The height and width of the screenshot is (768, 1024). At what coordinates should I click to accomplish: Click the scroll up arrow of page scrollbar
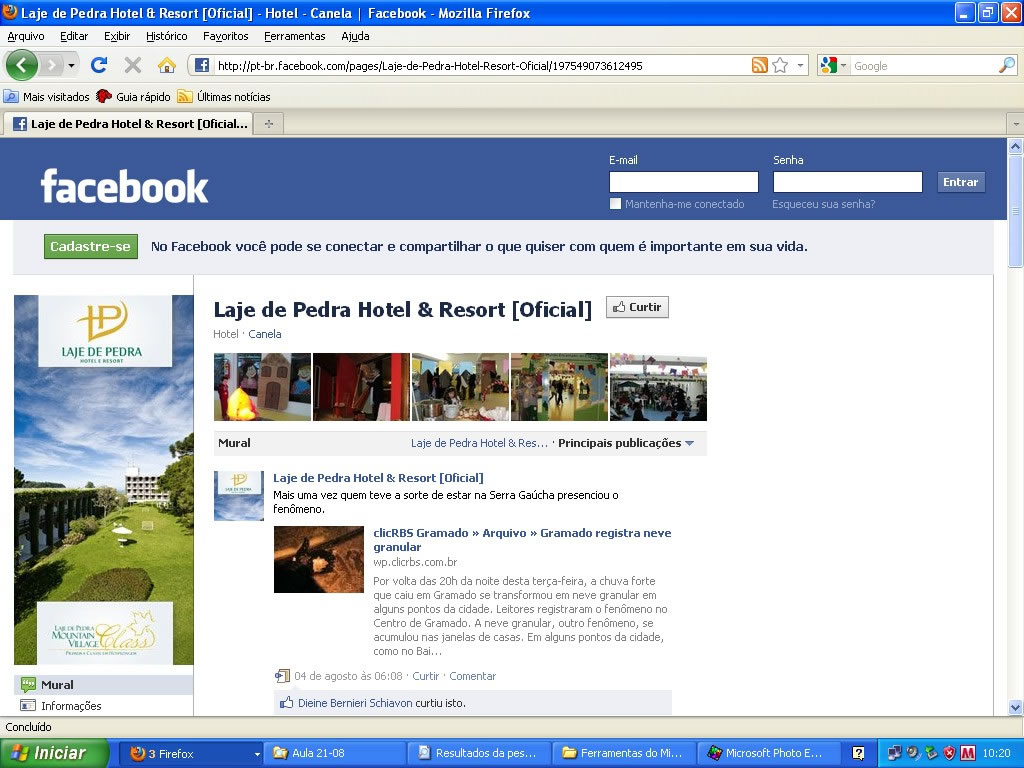(x=1015, y=146)
